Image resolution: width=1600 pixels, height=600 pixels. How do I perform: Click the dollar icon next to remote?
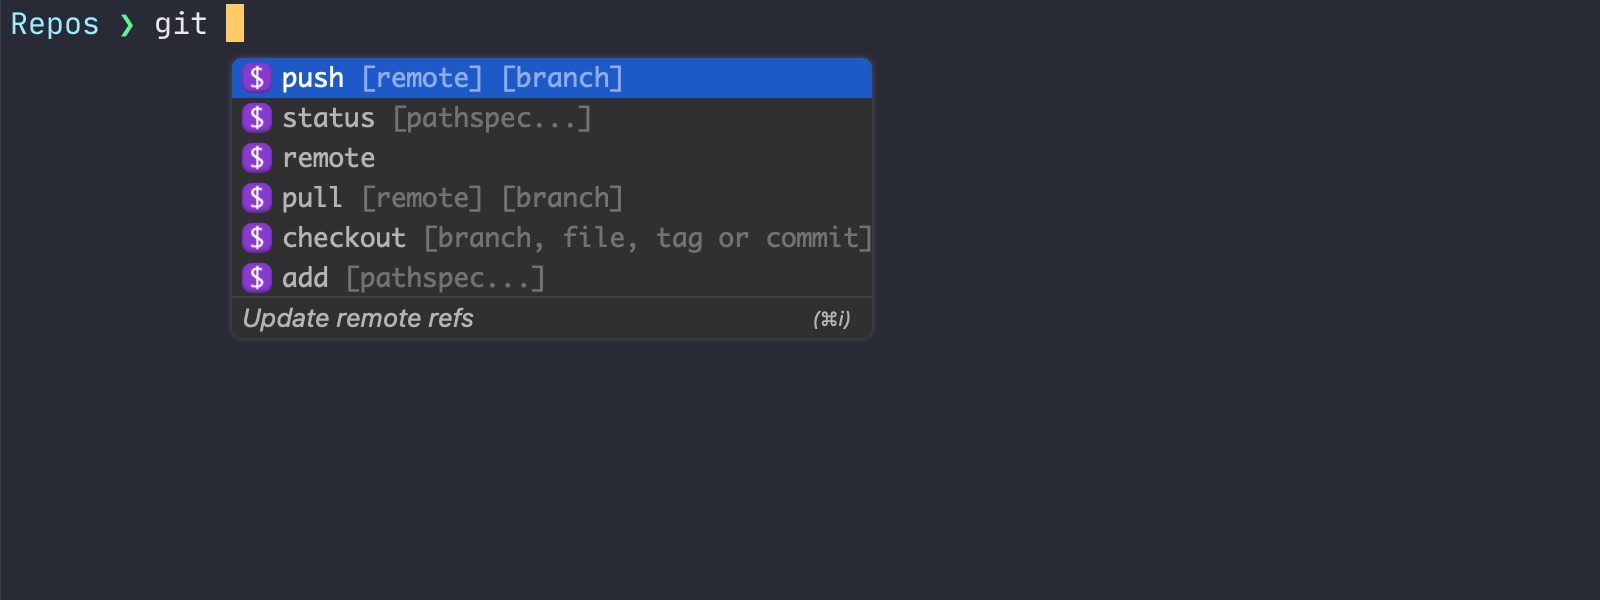[x=257, y=158]
